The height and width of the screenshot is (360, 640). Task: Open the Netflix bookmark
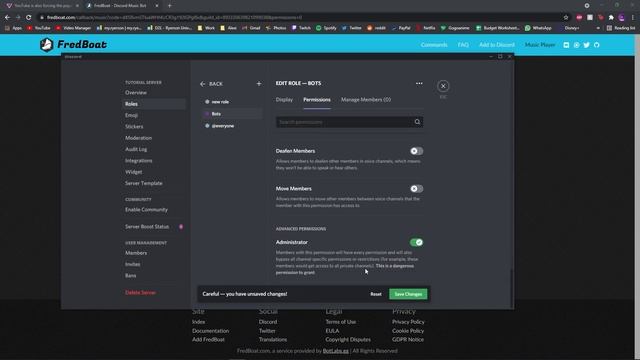pyautogui.click(x=426, y=28)
